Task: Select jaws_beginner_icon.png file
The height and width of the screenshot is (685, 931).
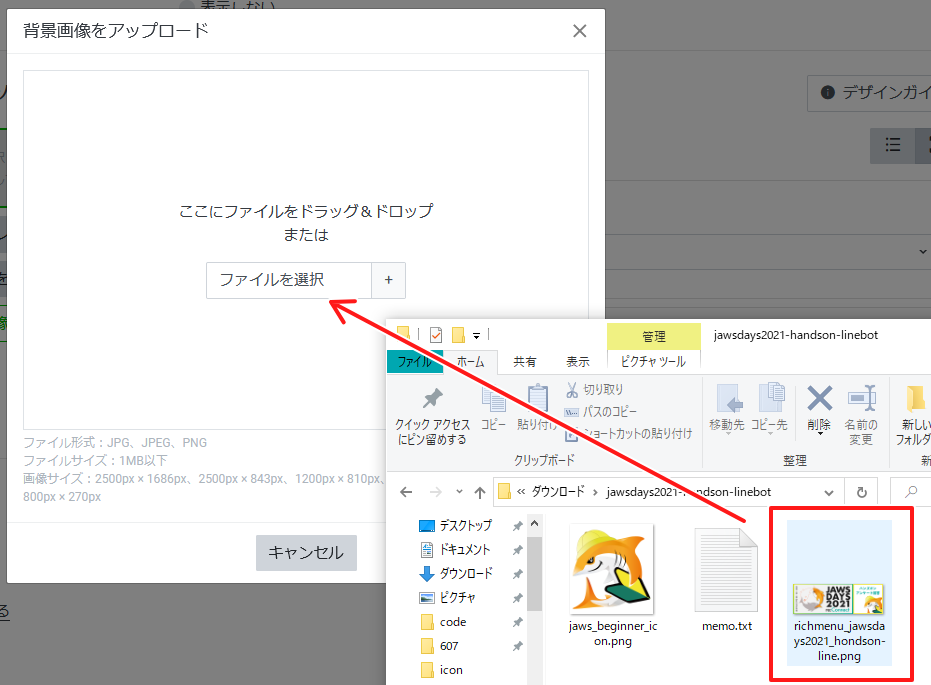Action: 612,586
